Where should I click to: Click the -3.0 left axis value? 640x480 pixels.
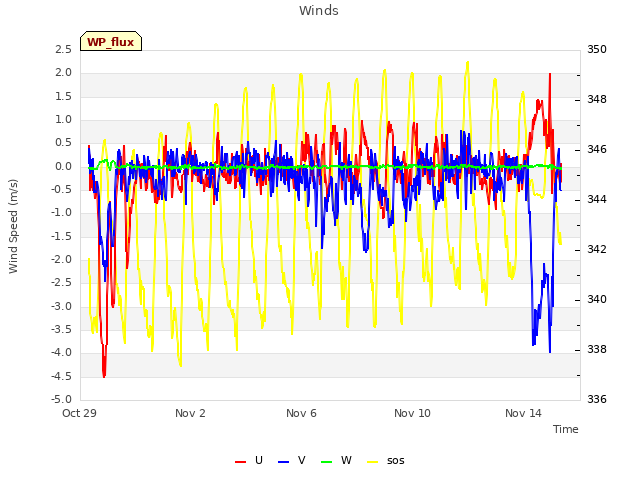[x=61, y=306]
